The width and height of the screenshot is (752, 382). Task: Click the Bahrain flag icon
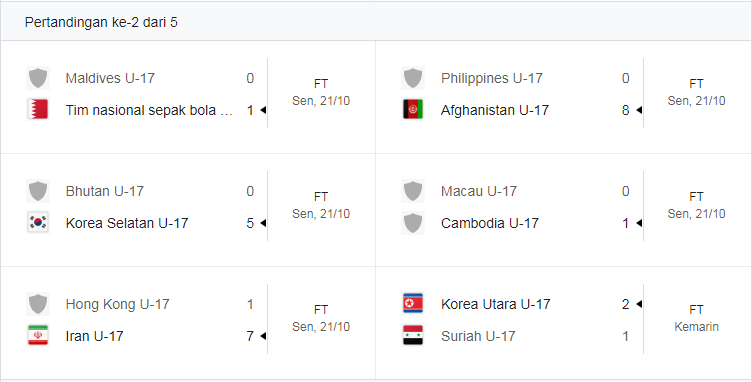point(38,110)
